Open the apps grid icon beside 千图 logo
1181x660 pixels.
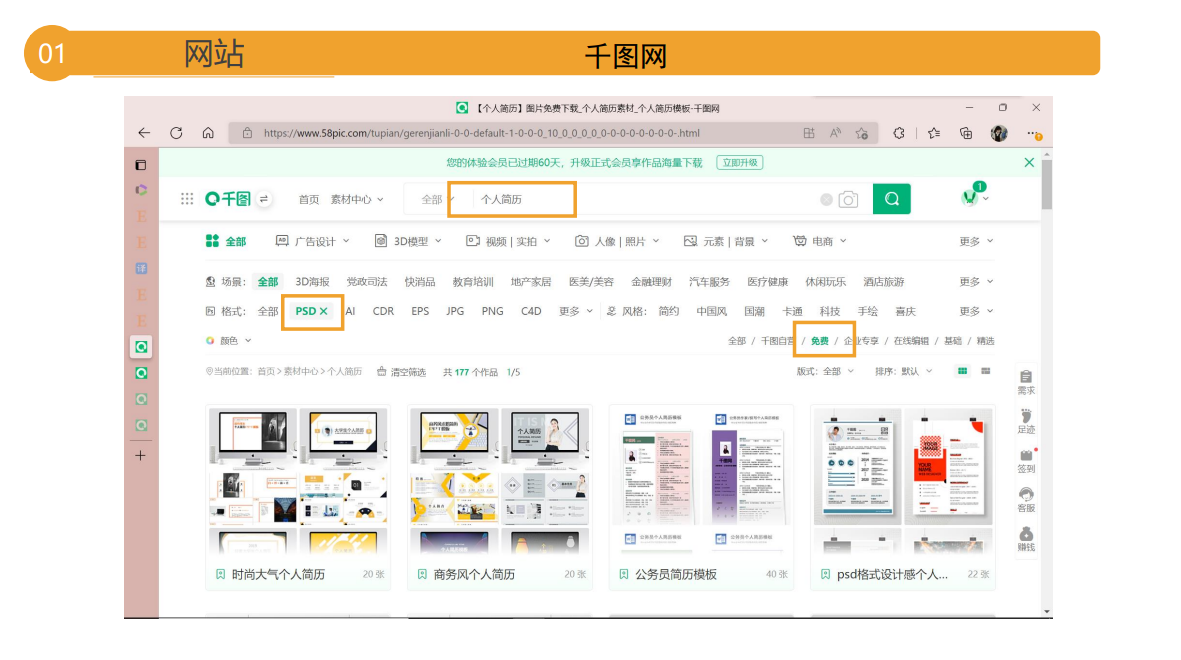187,199
